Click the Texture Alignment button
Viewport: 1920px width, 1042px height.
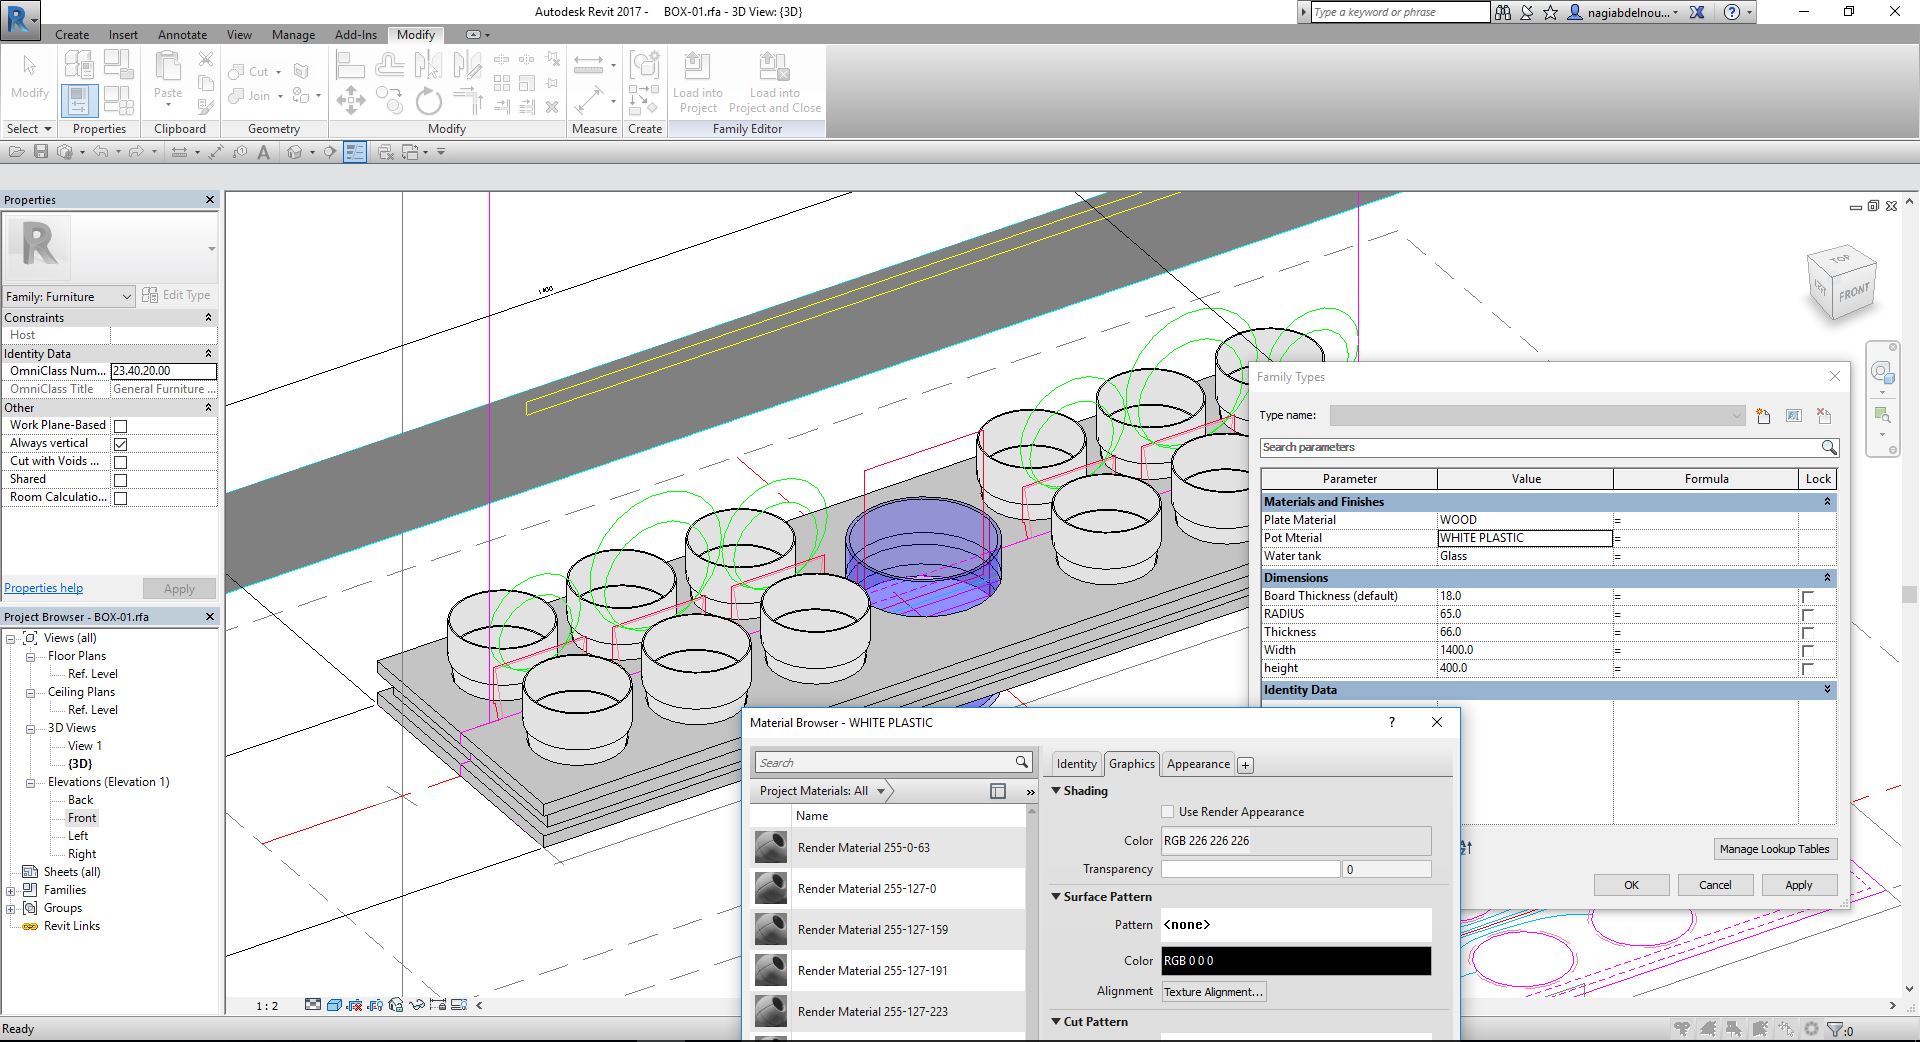click(1214, 992)
